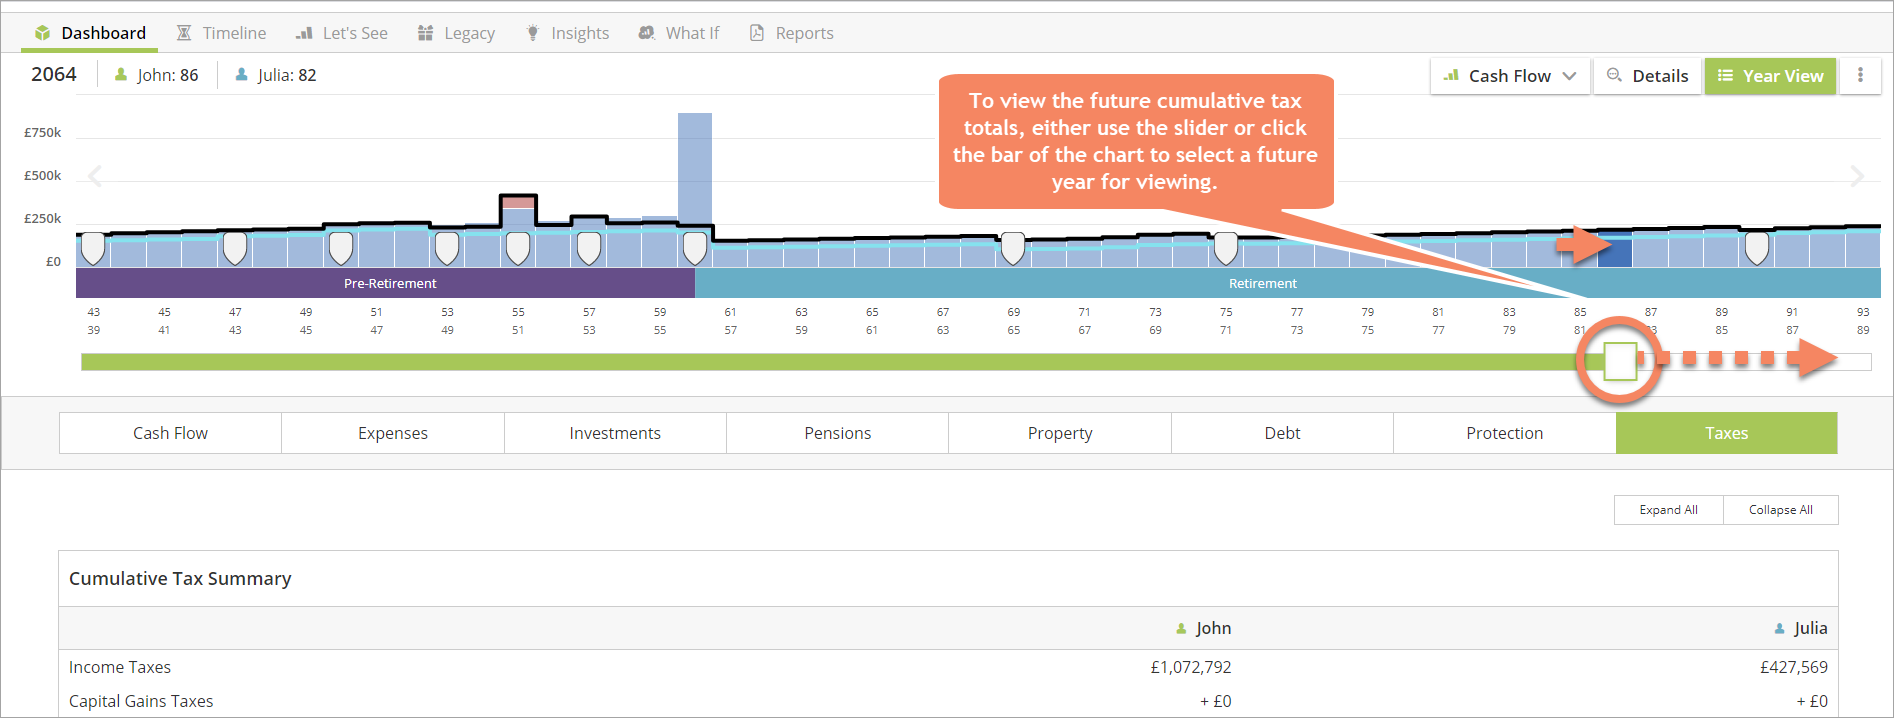Click the year slider handle
The height and width of the screenshot is (718, 1894).
click(1619, 361)
